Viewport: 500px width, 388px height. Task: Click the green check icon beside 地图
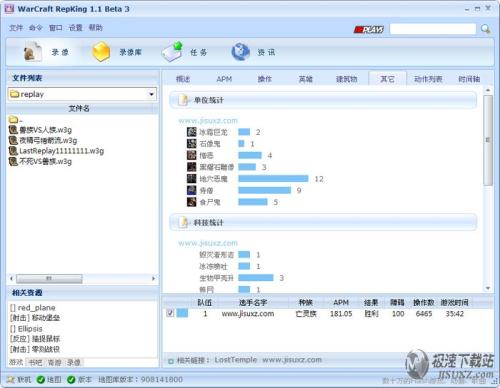coord(41,379)
